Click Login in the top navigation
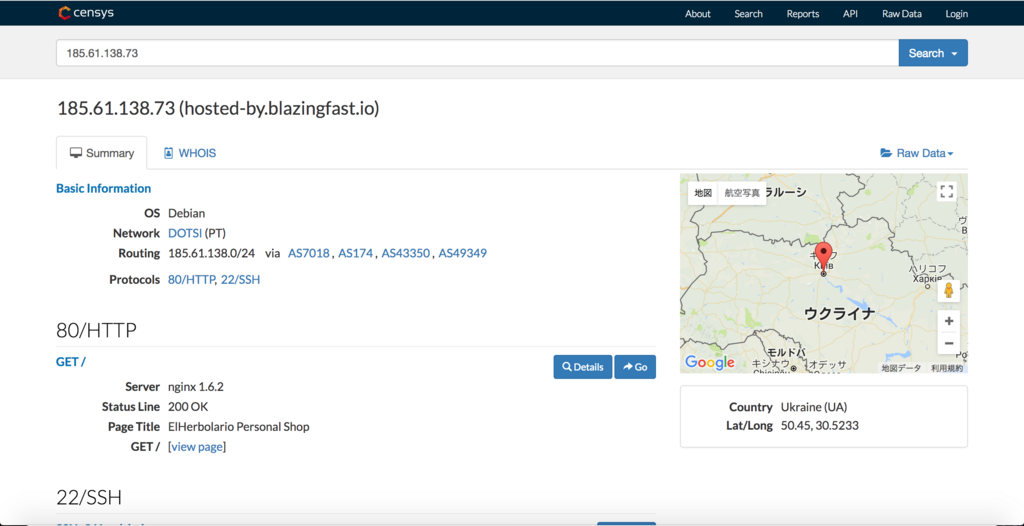The height and width of the screenshot is (526, 1024). click(956, 14)
